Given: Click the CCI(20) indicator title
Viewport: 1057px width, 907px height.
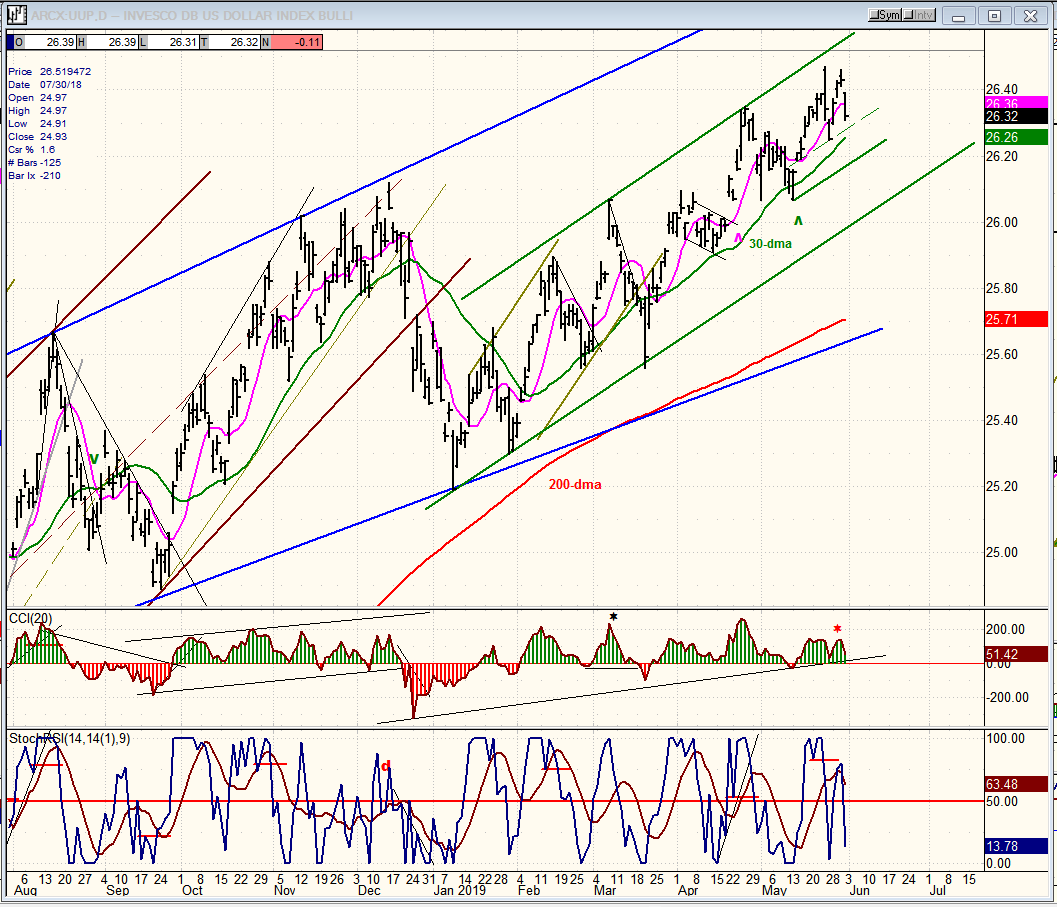Looking at the screenshot, I should tap(30, 618).
